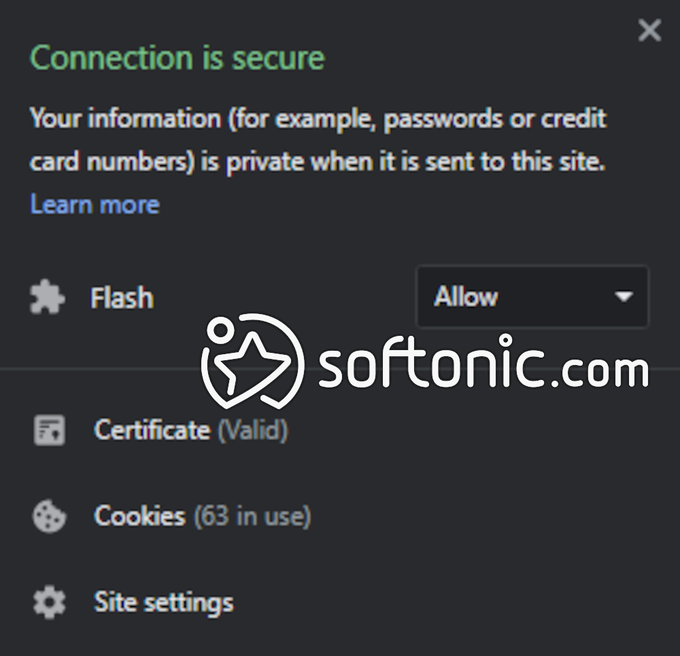
Task: Click the horizontal divider below Flash row
Action: [x=100, y=368]
